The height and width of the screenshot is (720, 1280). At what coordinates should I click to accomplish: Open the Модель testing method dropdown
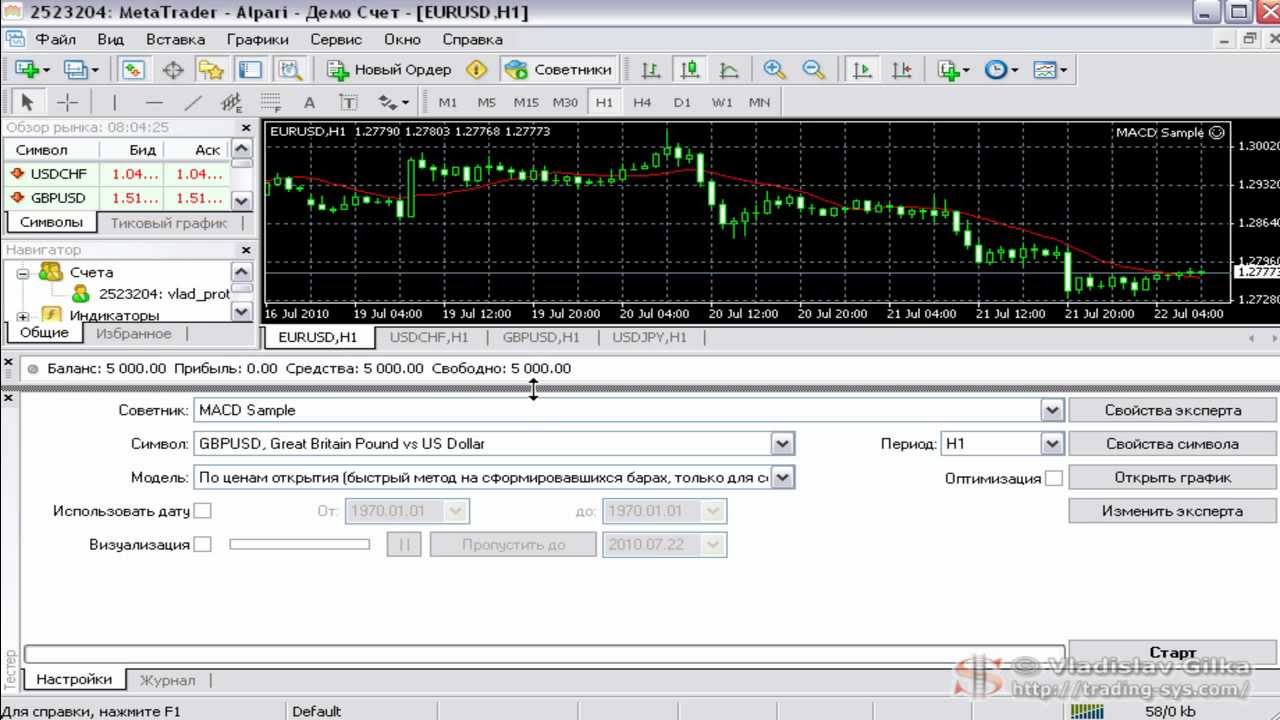pyautogui.click(x=783, y=478)
